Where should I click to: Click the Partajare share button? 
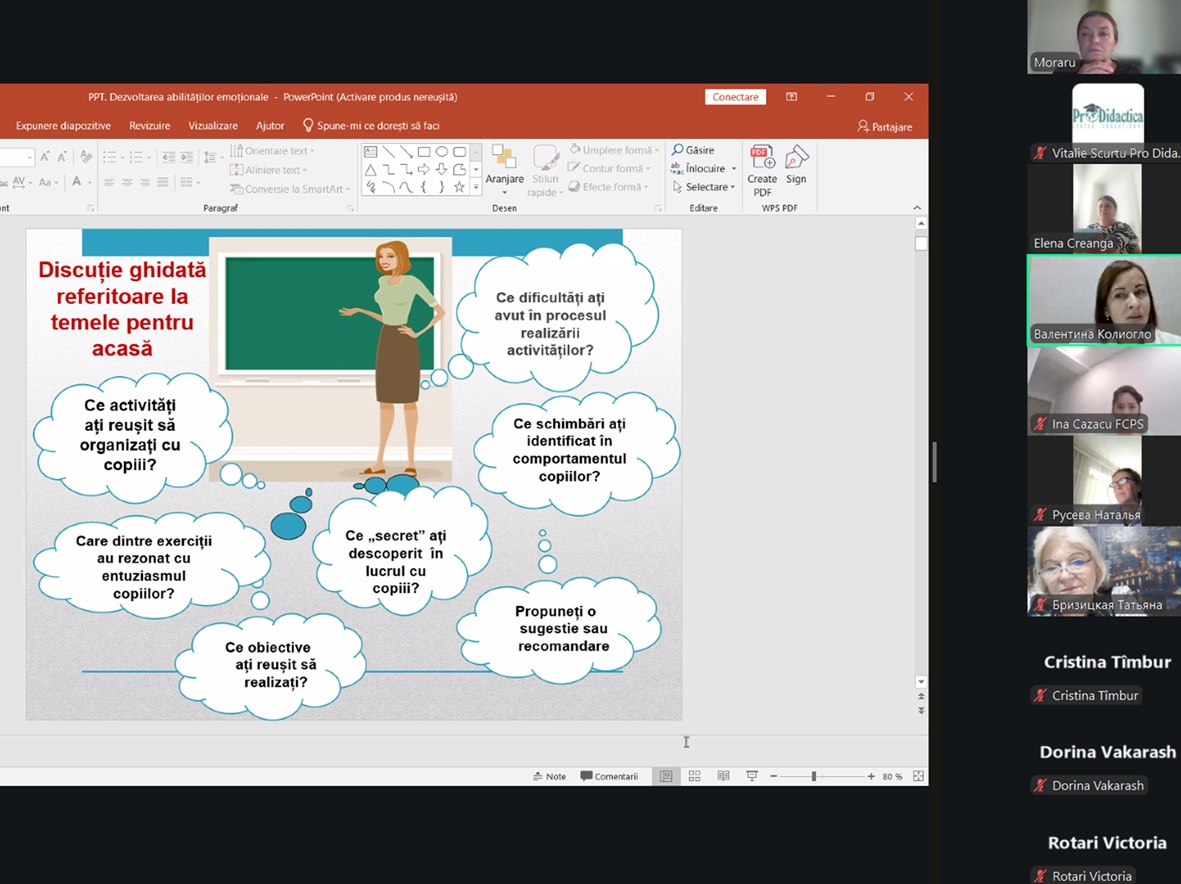[885, 127]
